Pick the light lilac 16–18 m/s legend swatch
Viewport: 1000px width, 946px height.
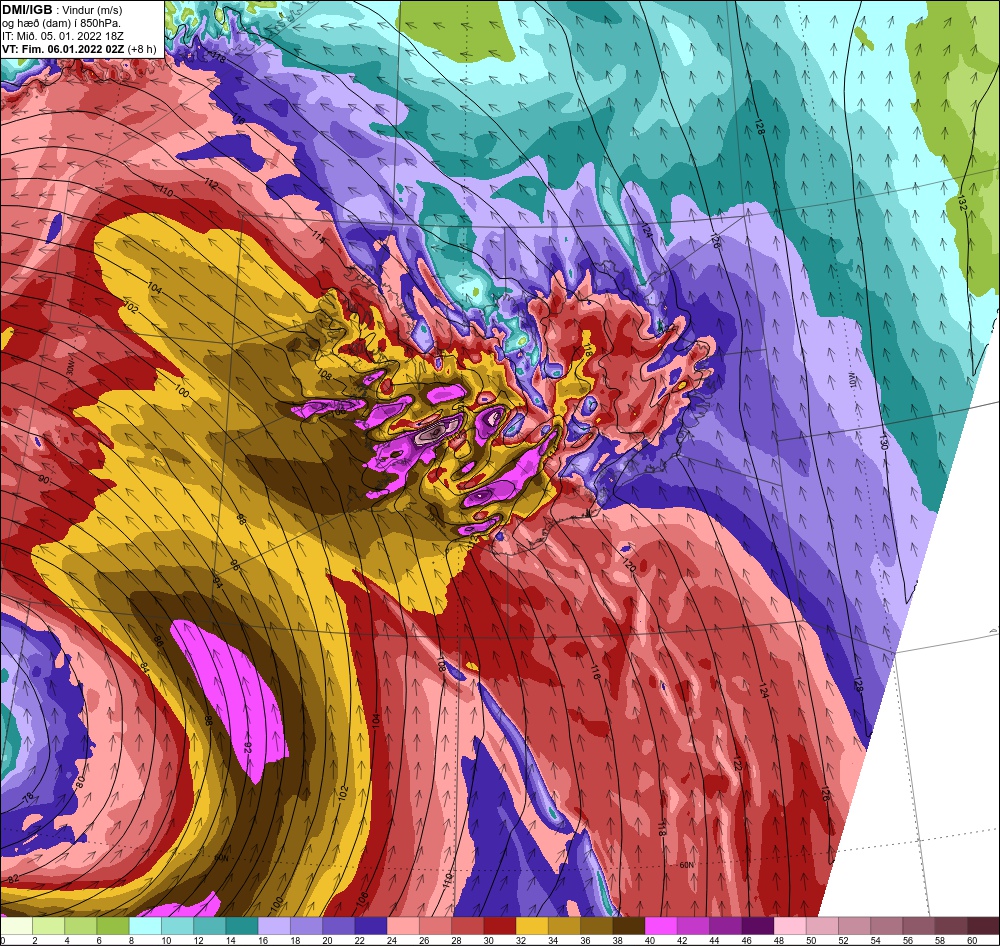pos(274,926)
